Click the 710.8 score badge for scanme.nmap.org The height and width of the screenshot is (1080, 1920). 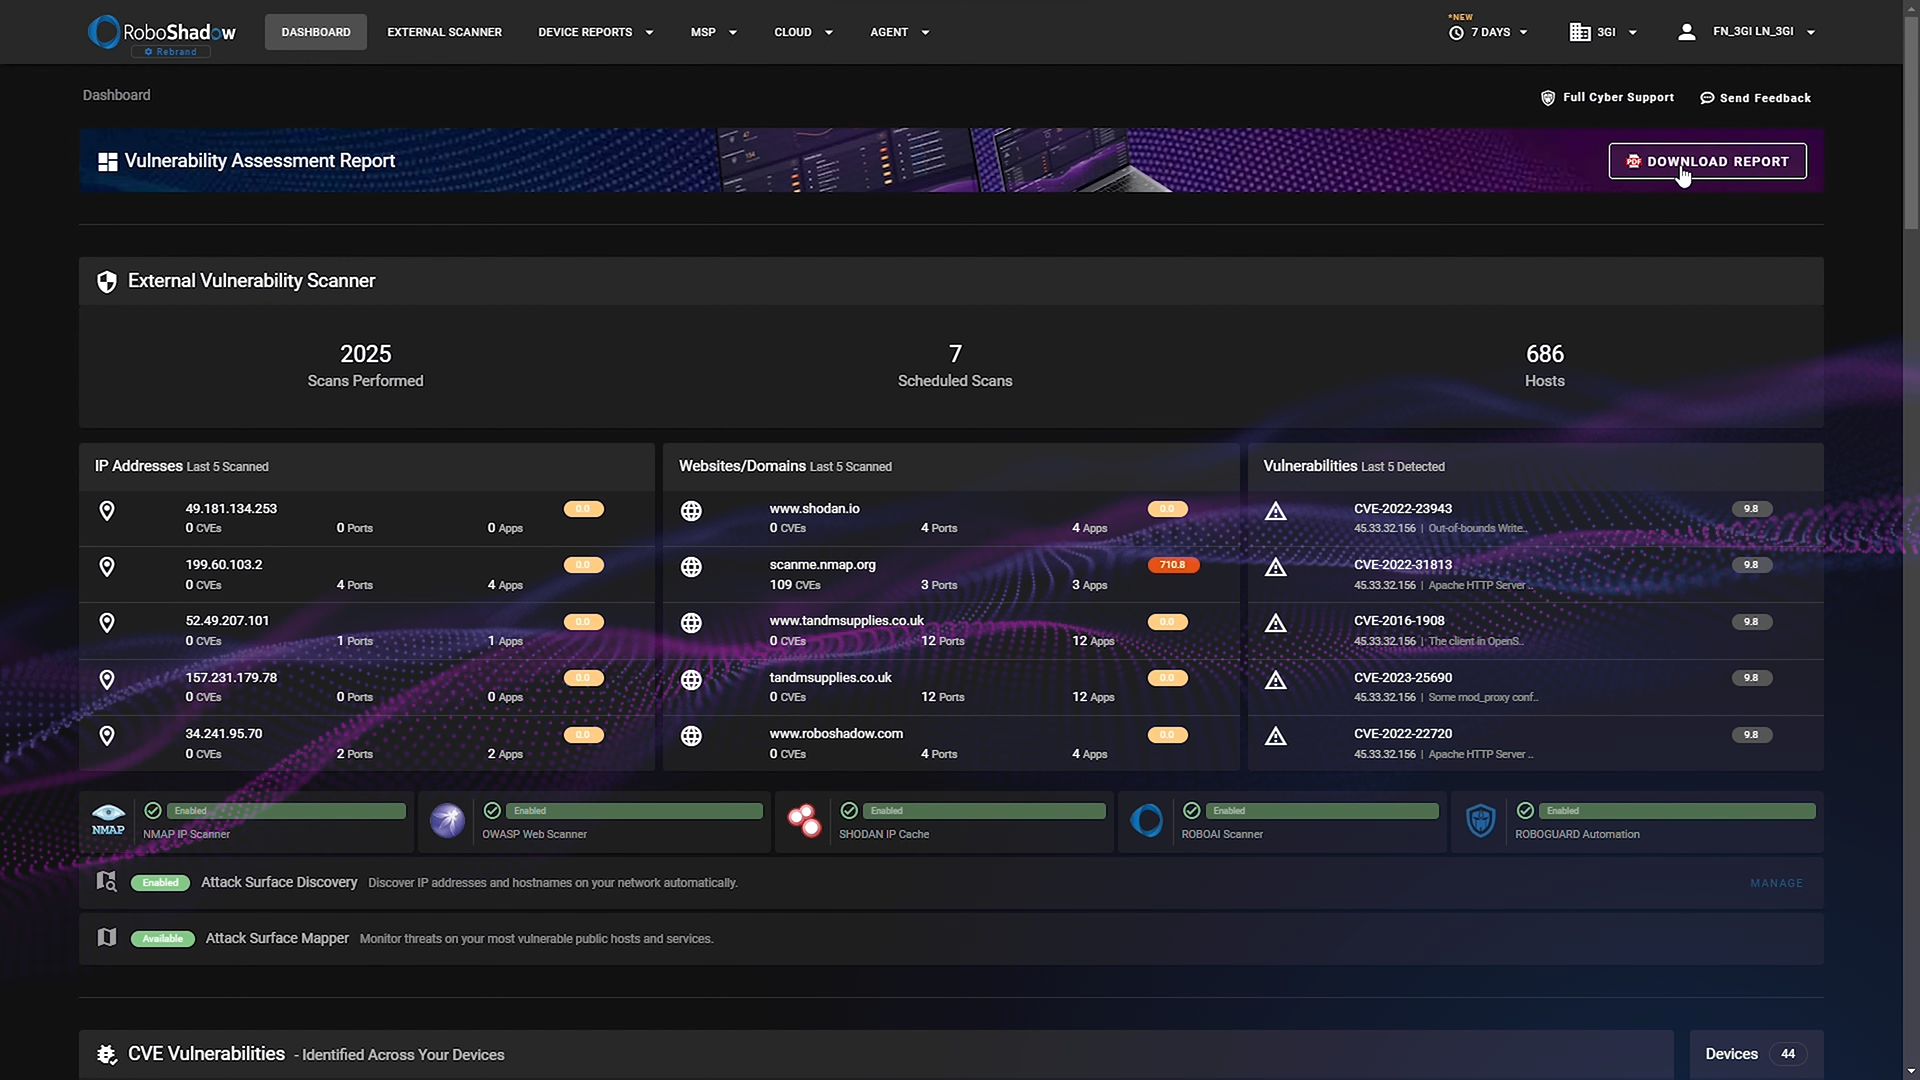[1174, 564]
